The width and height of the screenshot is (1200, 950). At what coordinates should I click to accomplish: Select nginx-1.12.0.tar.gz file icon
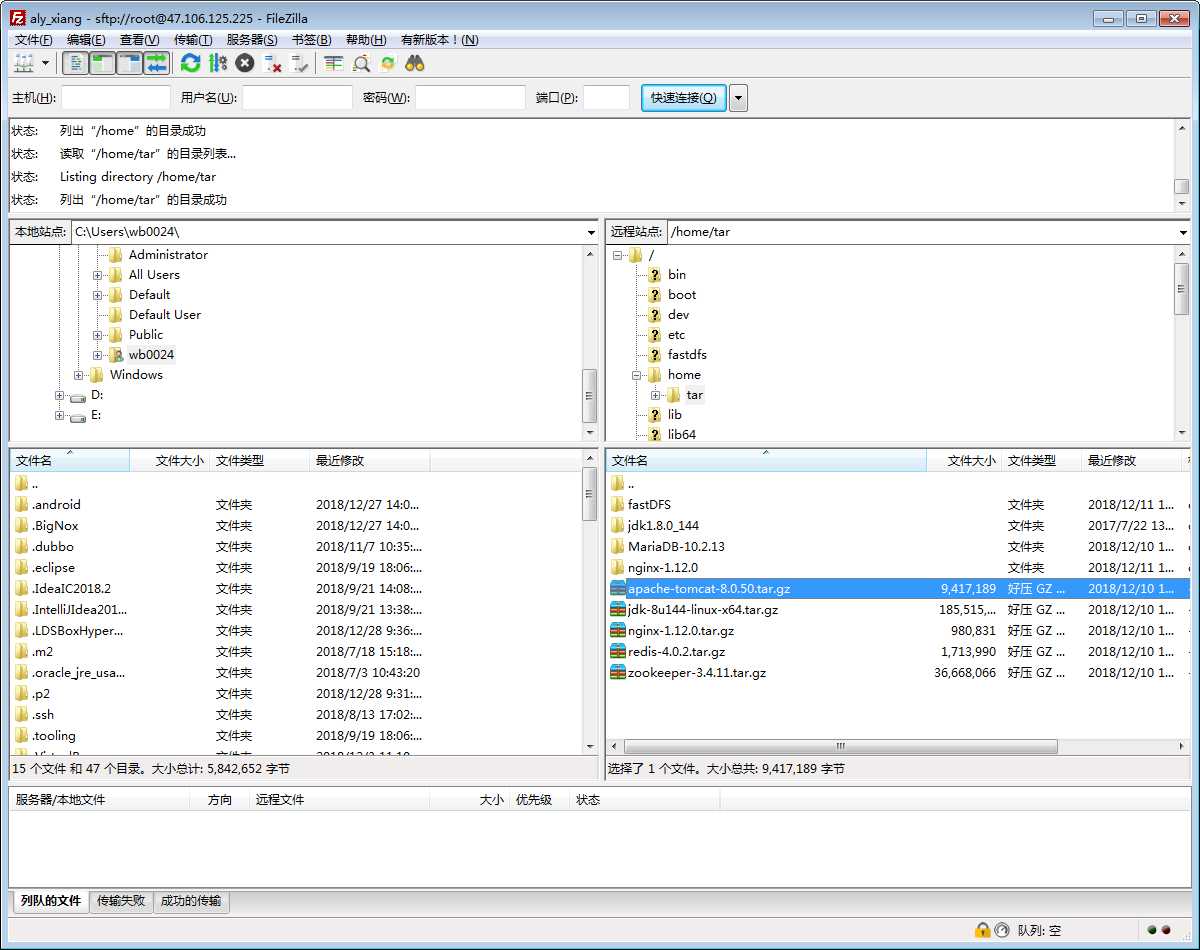[x=618, y=631]
